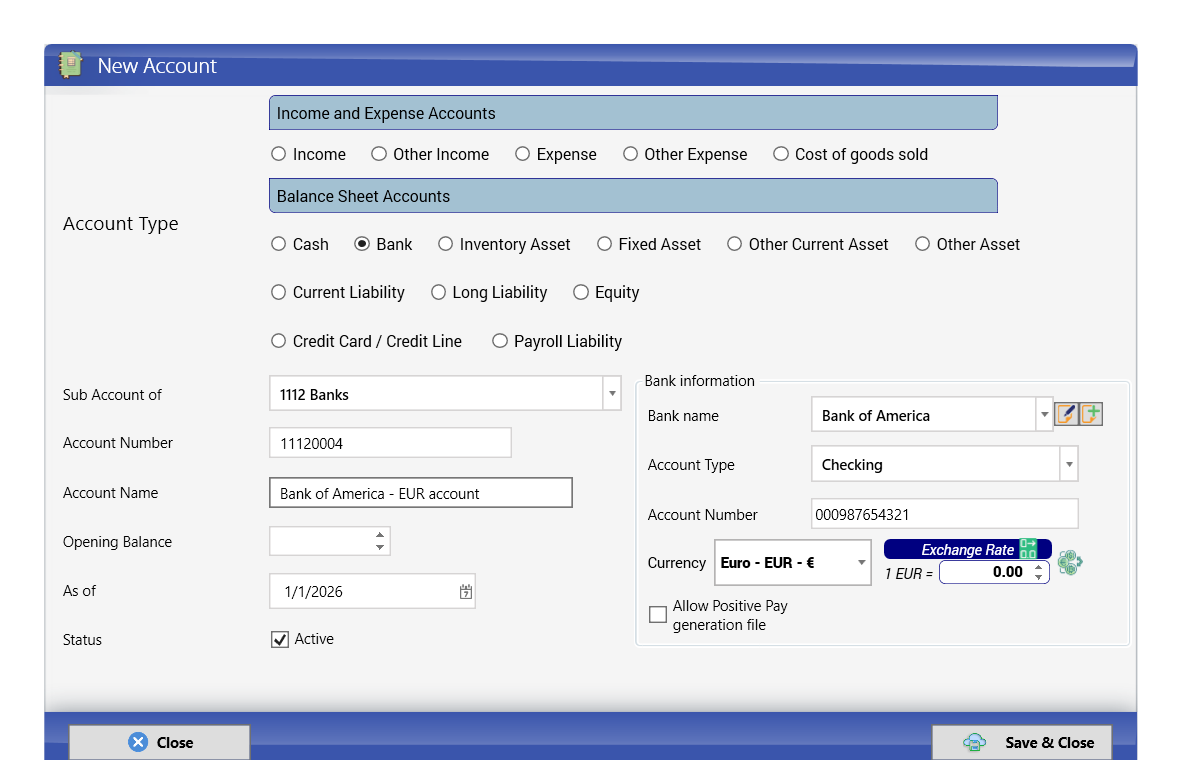Select Credit Card / Credit Line option
The width and height of the screenshot is (1180, 760).
click(x=278, y=341)
